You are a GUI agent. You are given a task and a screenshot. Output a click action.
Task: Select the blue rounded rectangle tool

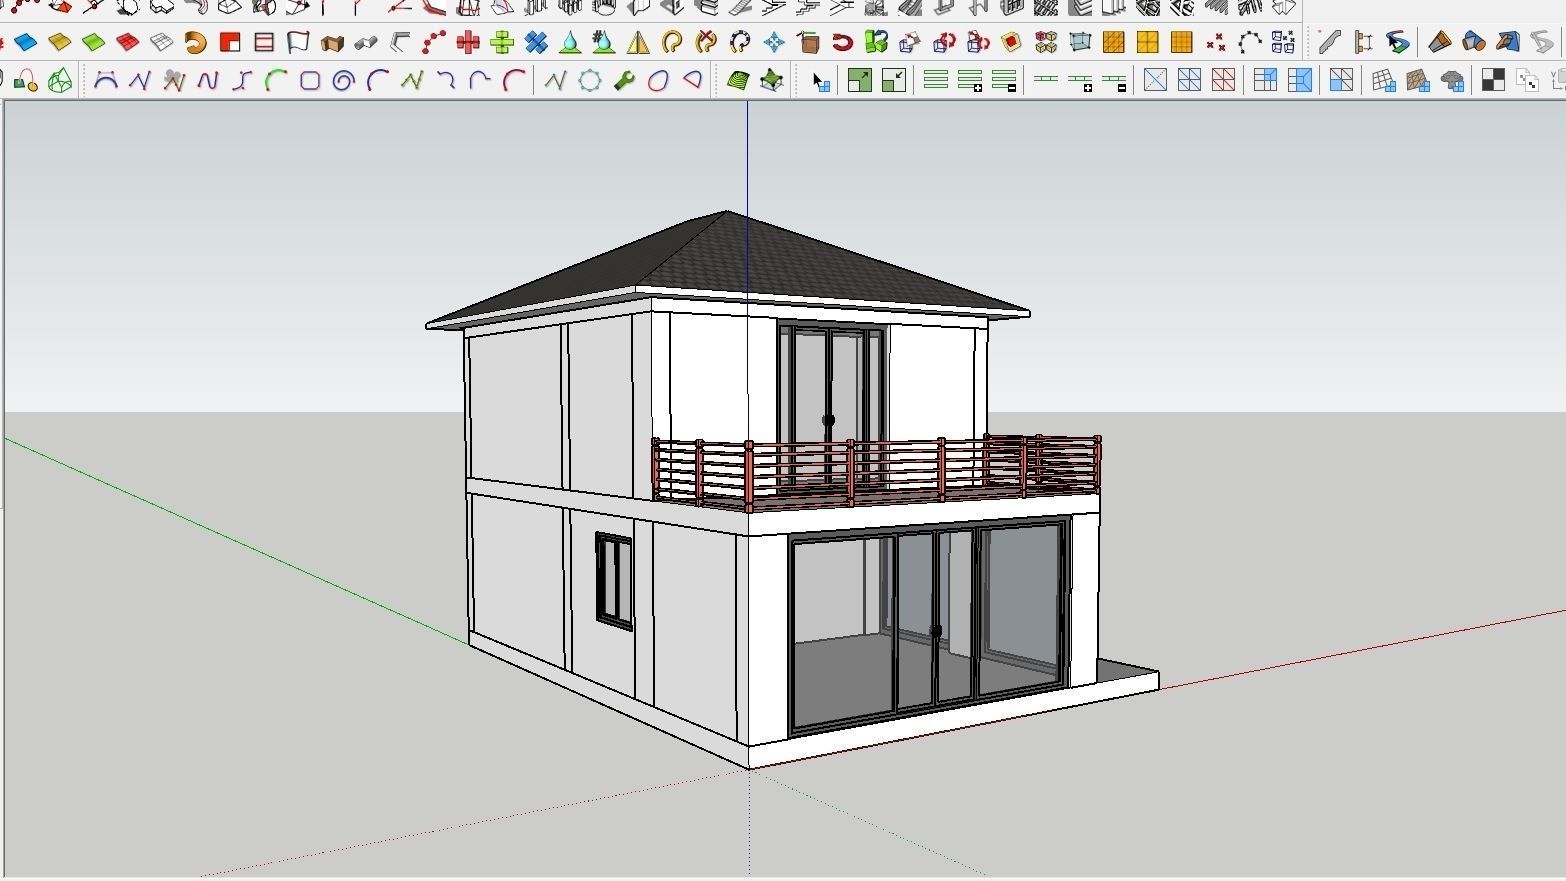[x=309, y=80]
